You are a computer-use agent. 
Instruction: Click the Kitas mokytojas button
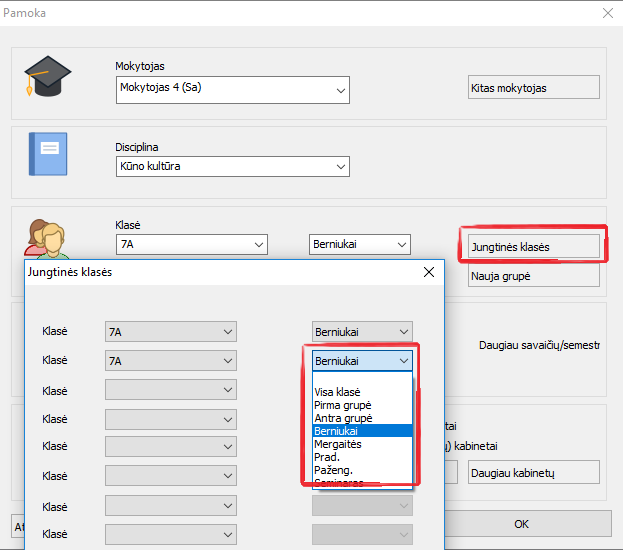click(533, 87)
